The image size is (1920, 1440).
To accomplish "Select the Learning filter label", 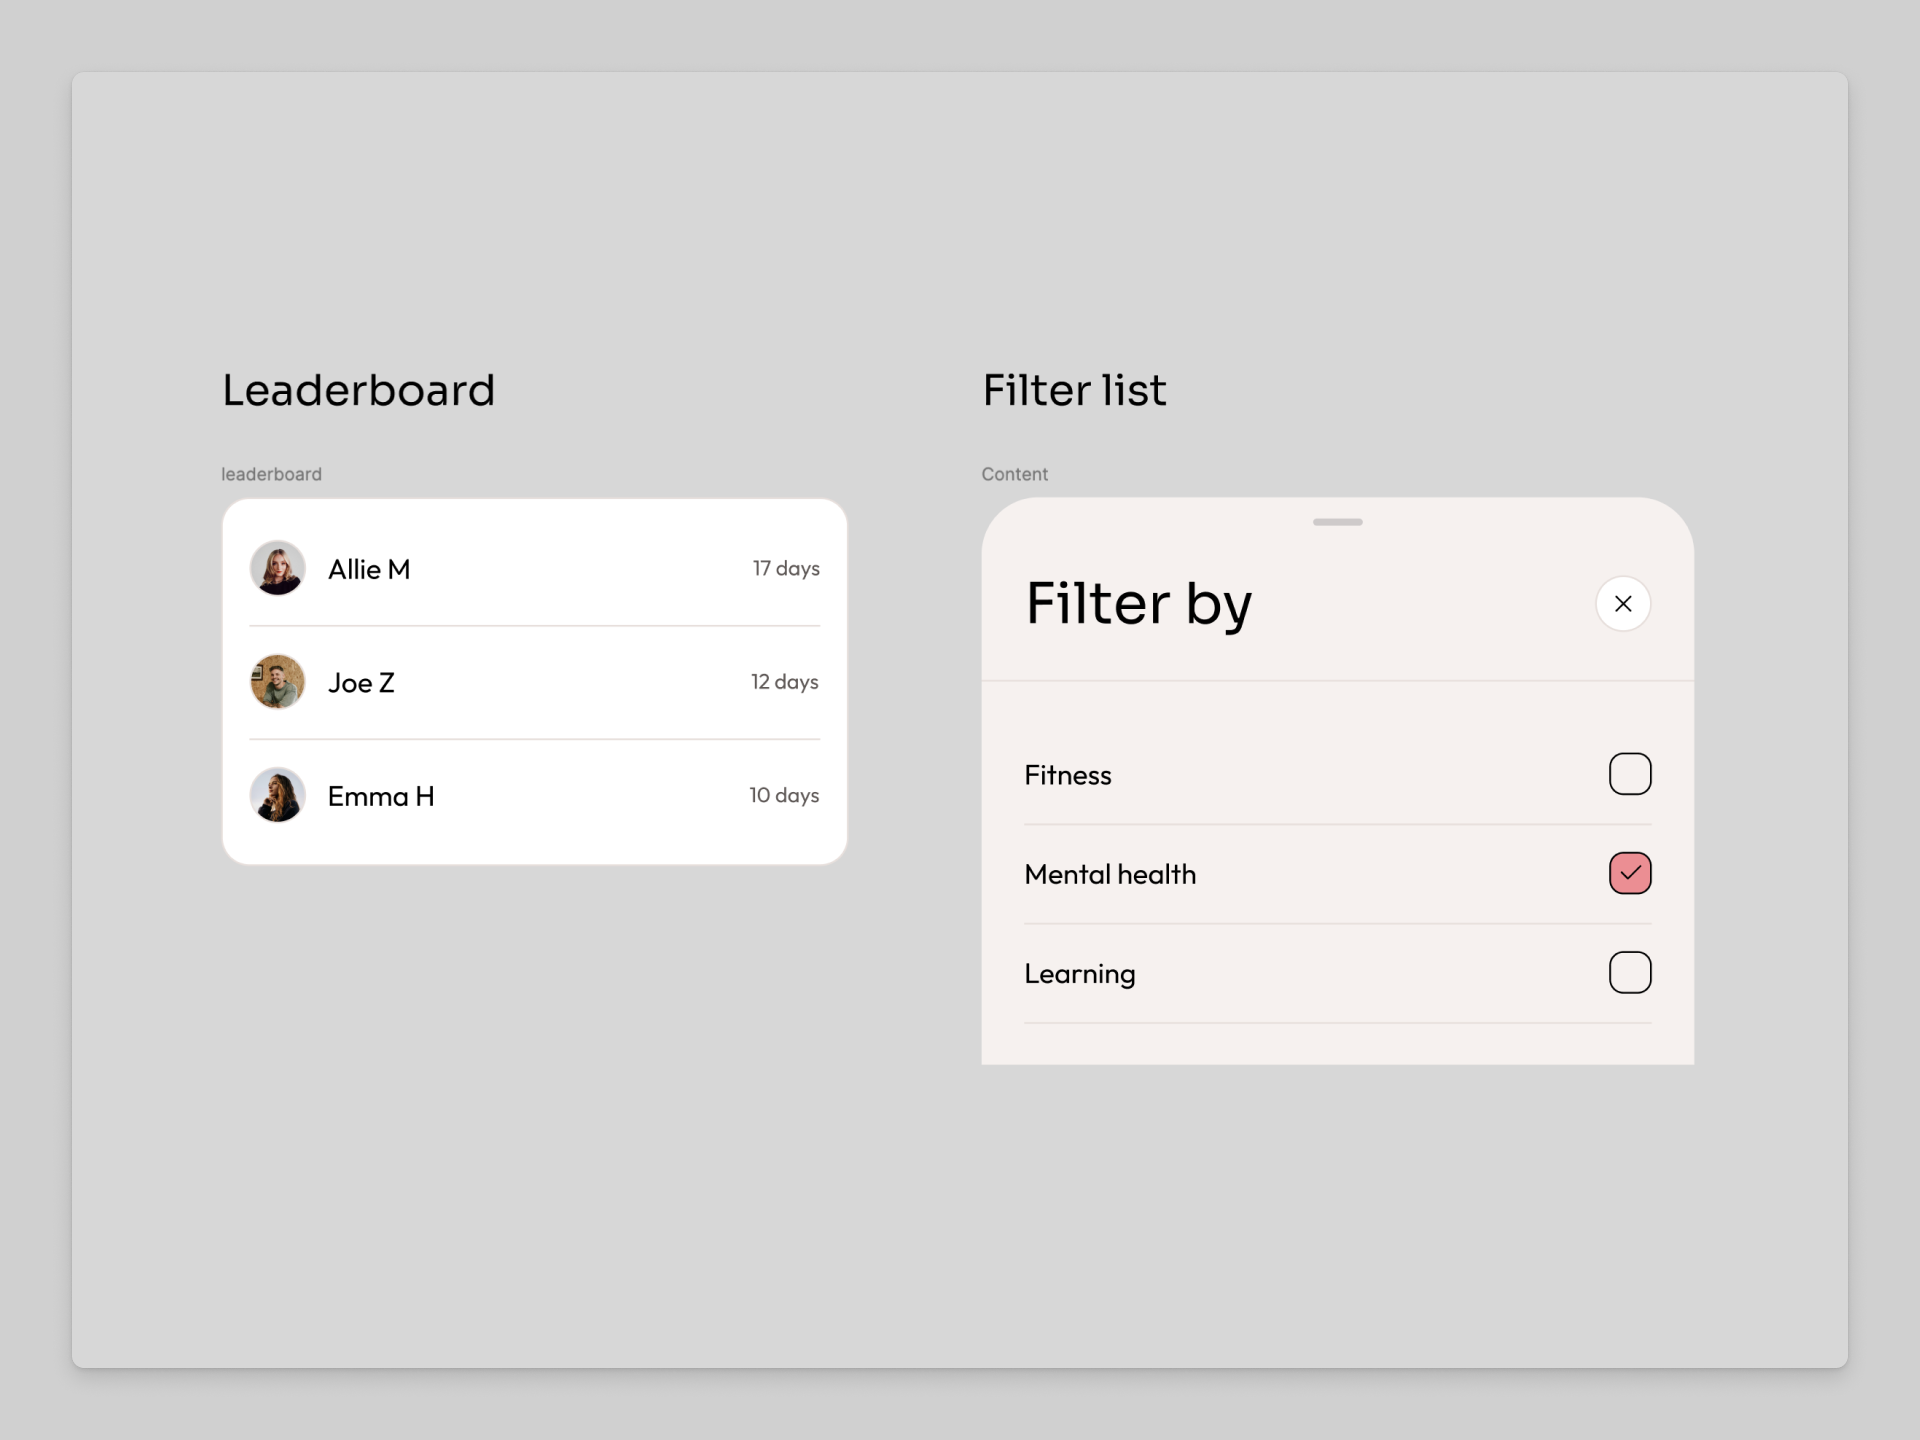I will [x=1080, y=974].
